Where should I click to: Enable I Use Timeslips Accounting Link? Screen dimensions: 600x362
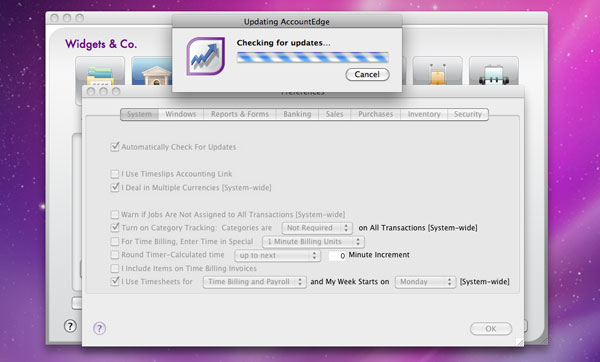(115, 174)
